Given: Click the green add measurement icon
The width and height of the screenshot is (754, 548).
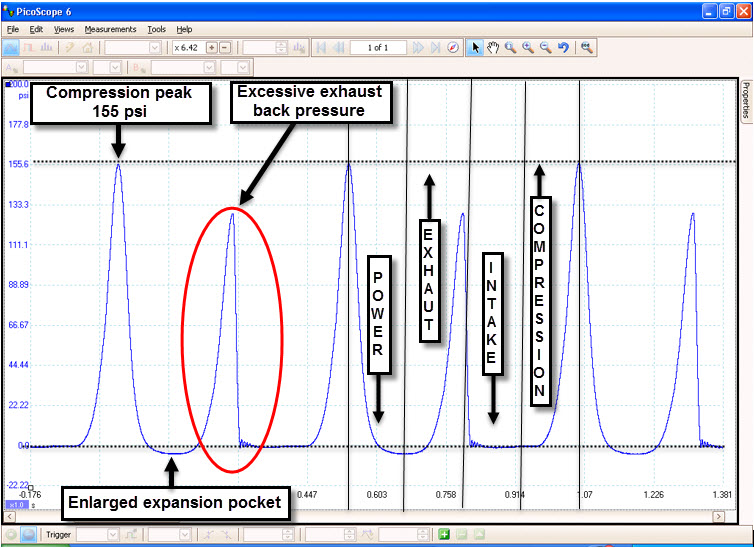Looking at the screenshot, I should point(444,535).
